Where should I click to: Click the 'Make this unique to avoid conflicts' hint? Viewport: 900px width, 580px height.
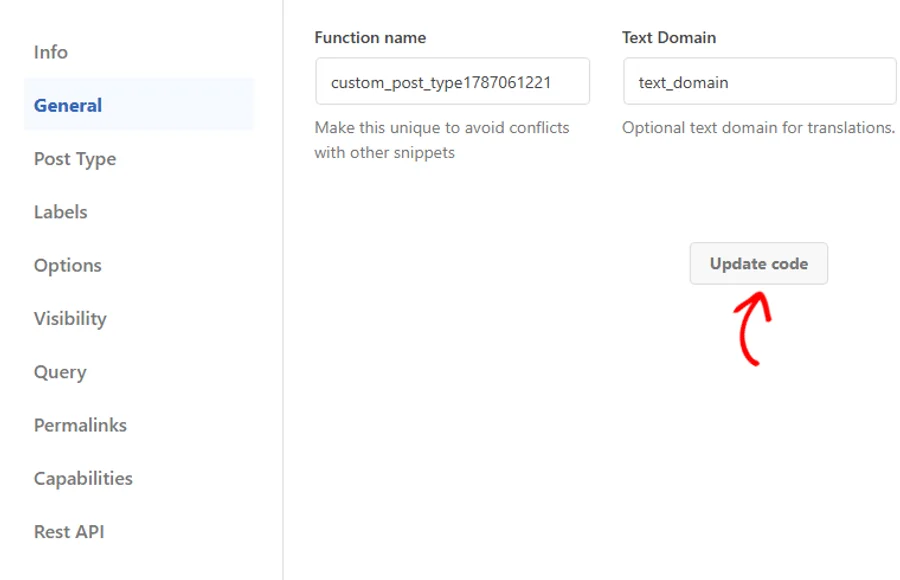tap(442, 140)
